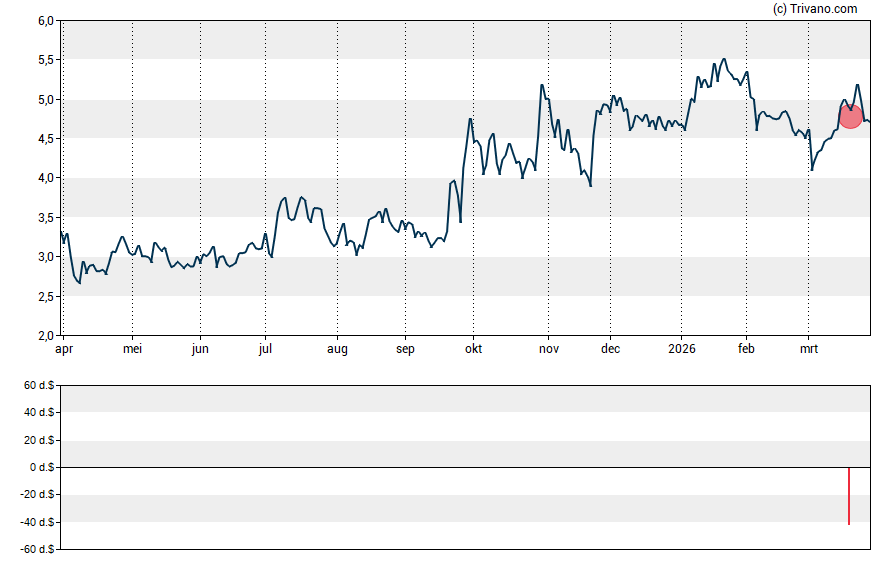Click the red vertical bar in the lower chart
The image size is (888, 565).
[849, 496]
